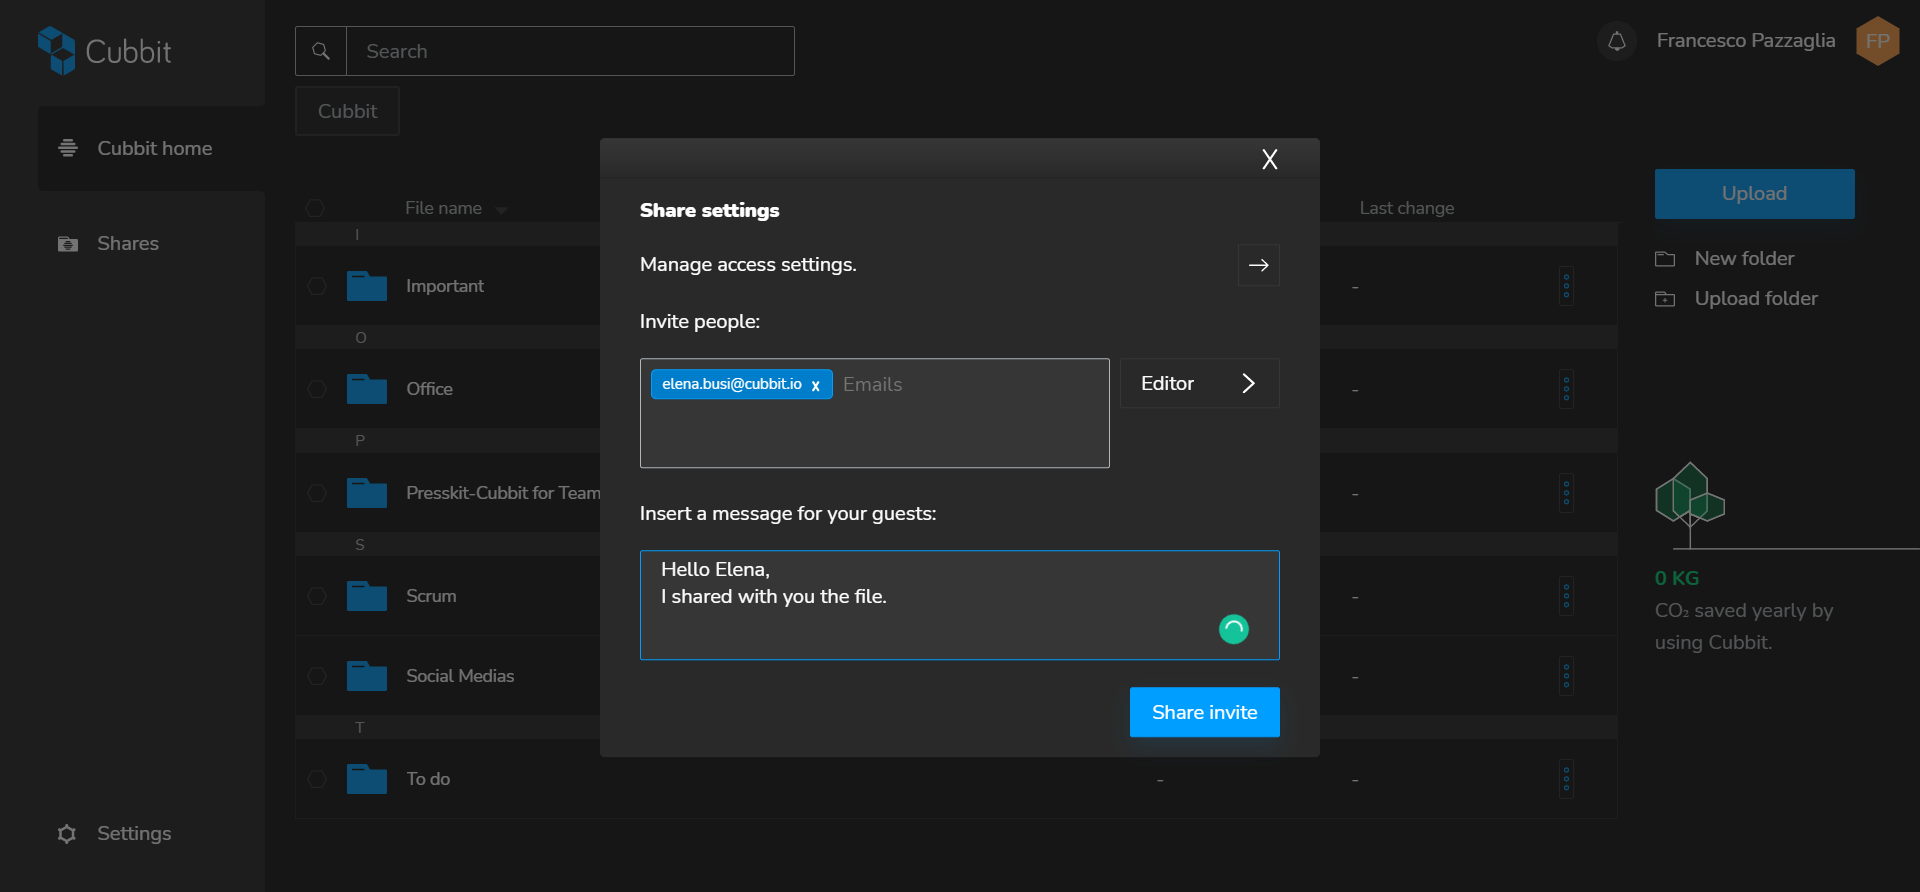
Task: Select the Important folder checkbox
Action: tap(317, 286)
